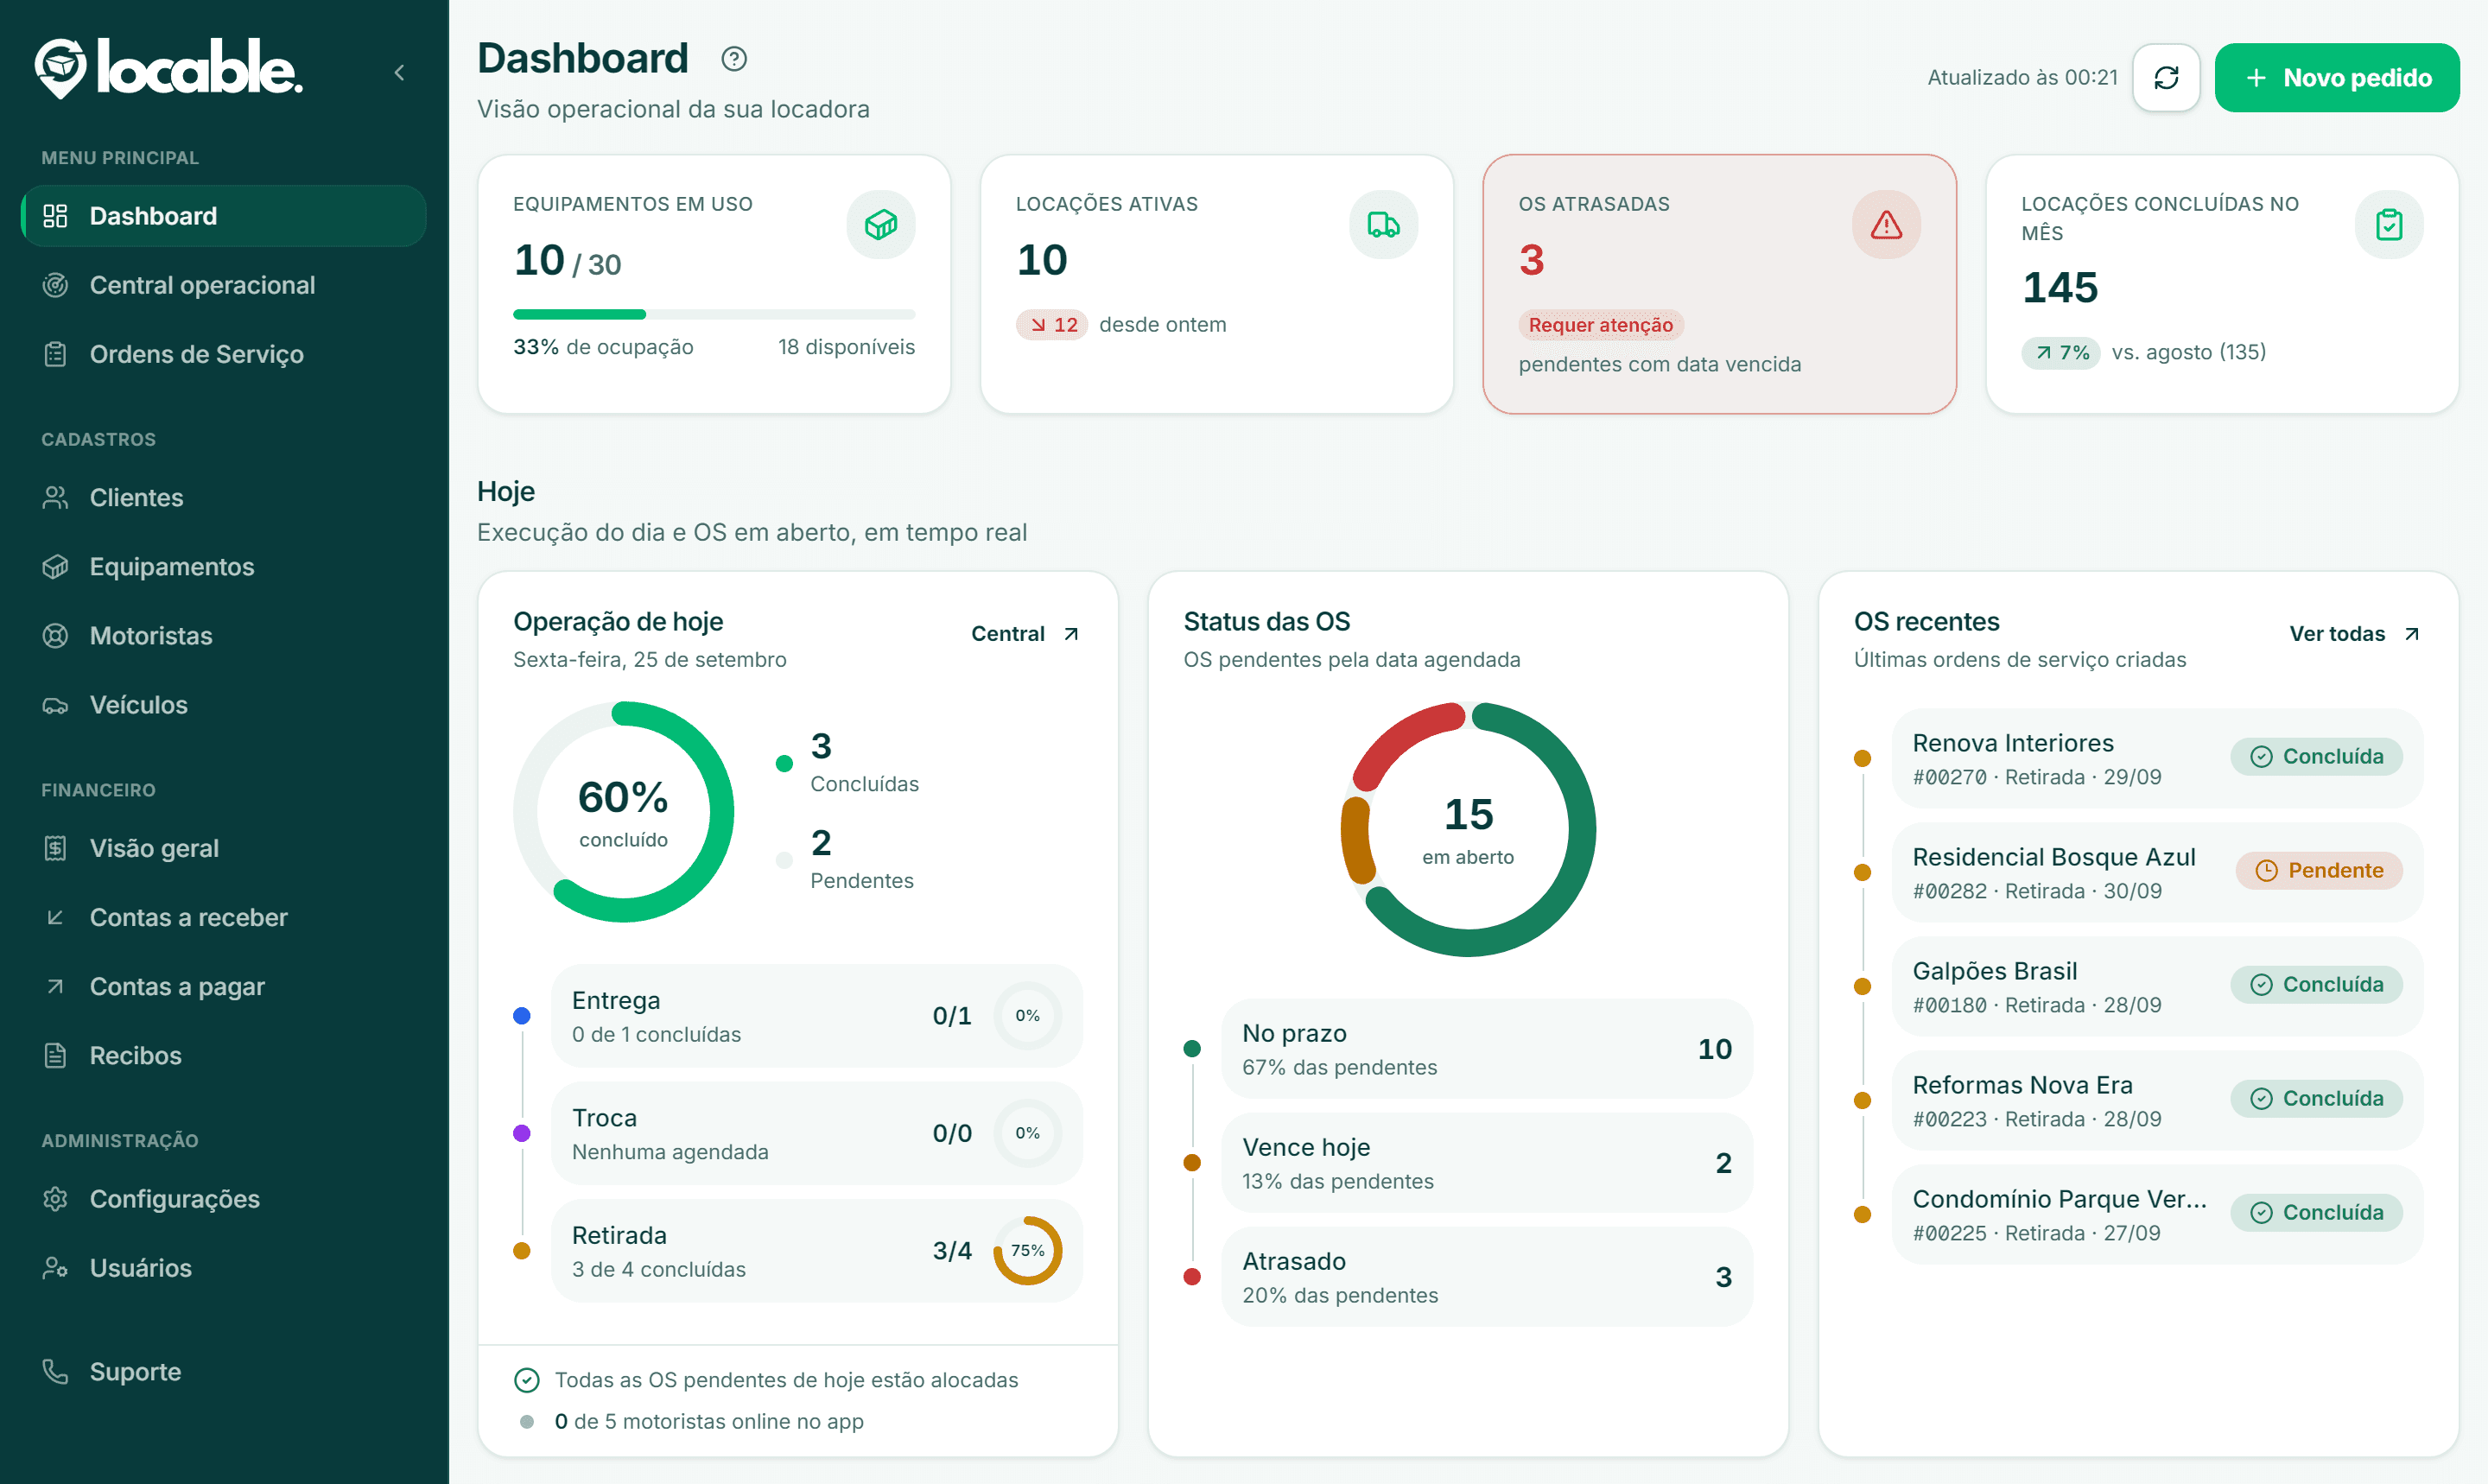Click the occupancy progress bar

pyautogui.click(x=714, y=314)
